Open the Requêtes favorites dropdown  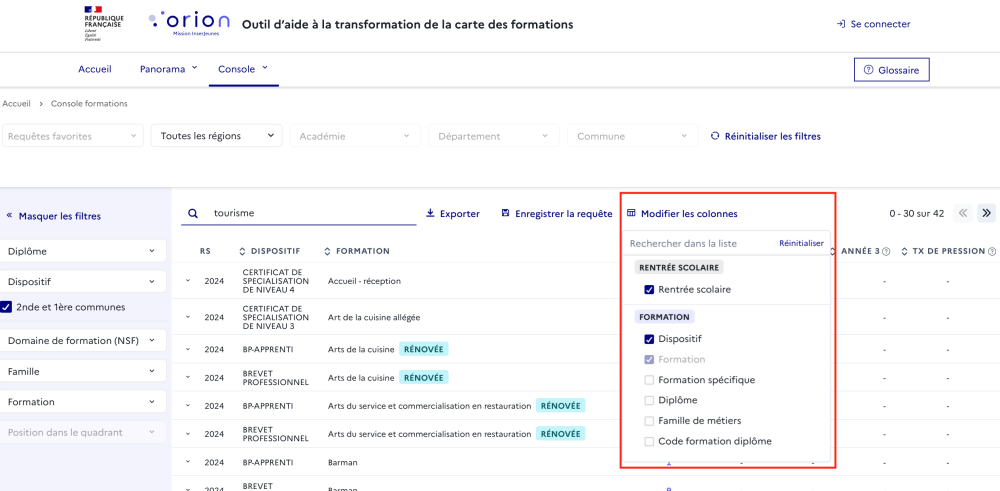[x=72, y=136]
